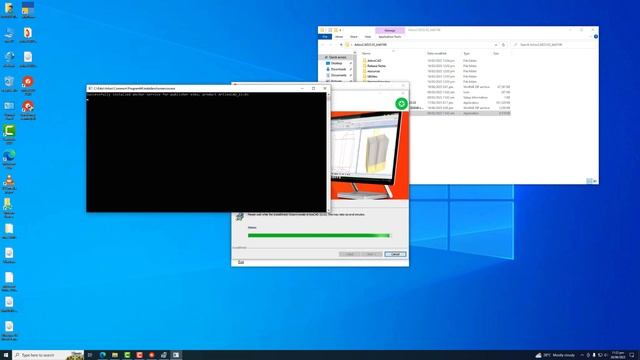Select the resources folder row

tap(436, 71)
